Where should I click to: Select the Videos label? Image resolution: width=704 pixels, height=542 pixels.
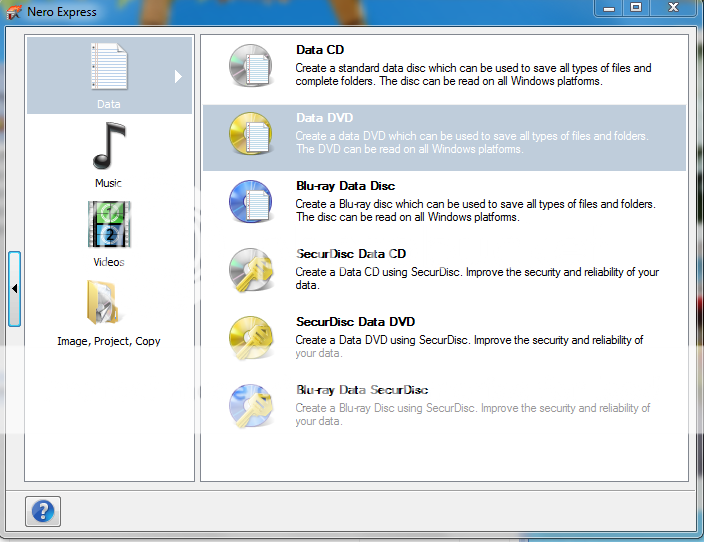click(109, 262)
